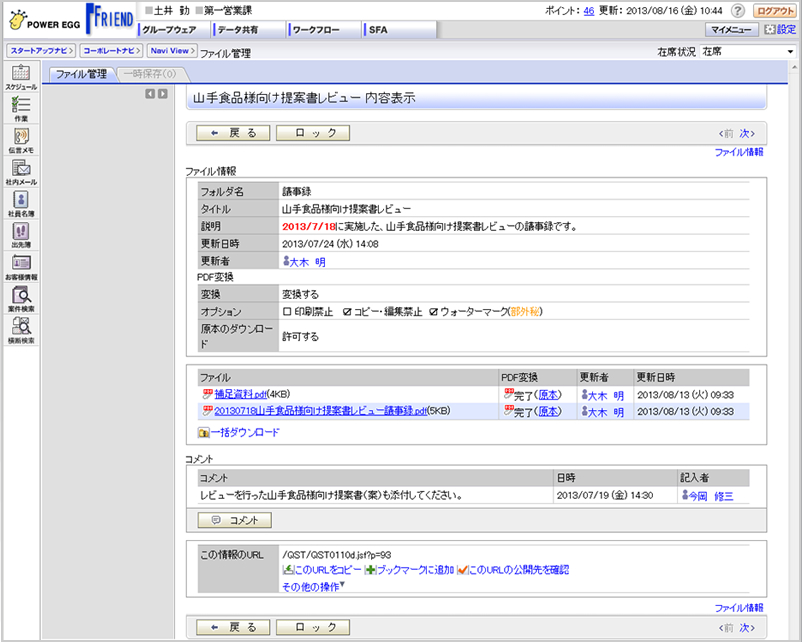Open the Navi View button
The height and width of the screenshot is (642, 802).
172,51
